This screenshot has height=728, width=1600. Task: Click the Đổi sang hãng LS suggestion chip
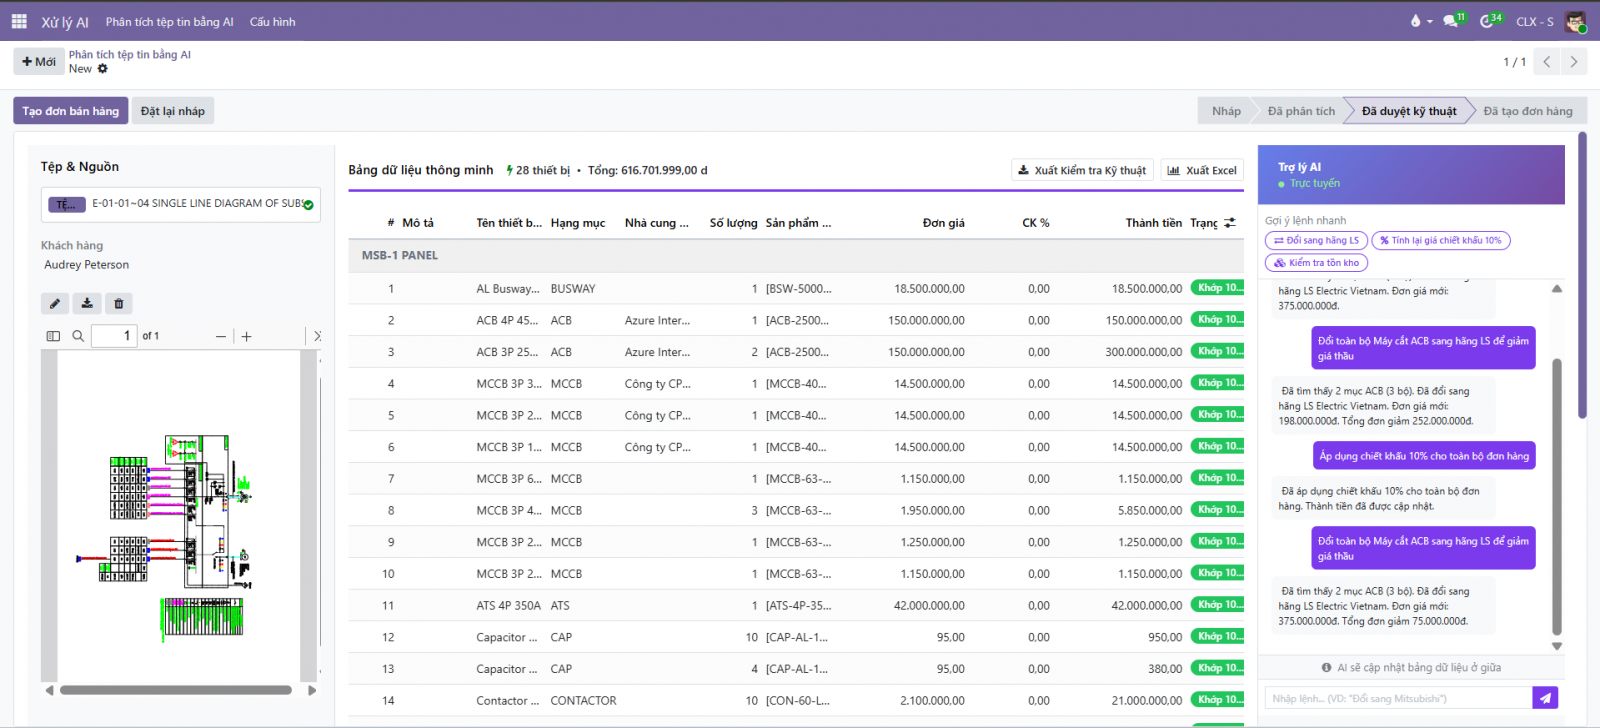1315,240
